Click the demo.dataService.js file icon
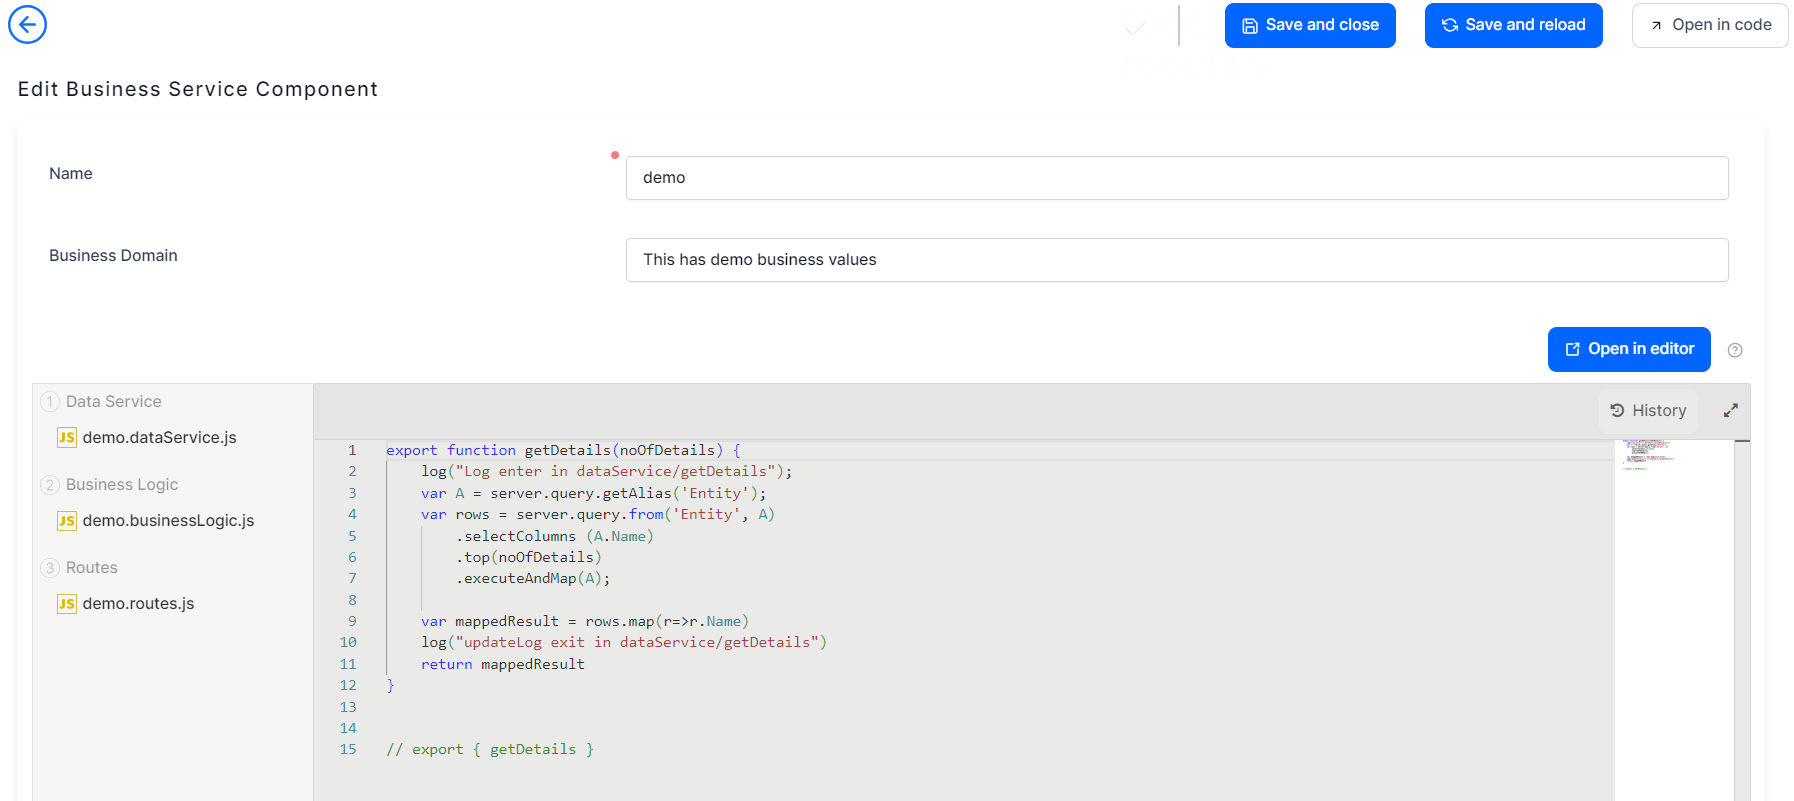 (x=67, y=438)
